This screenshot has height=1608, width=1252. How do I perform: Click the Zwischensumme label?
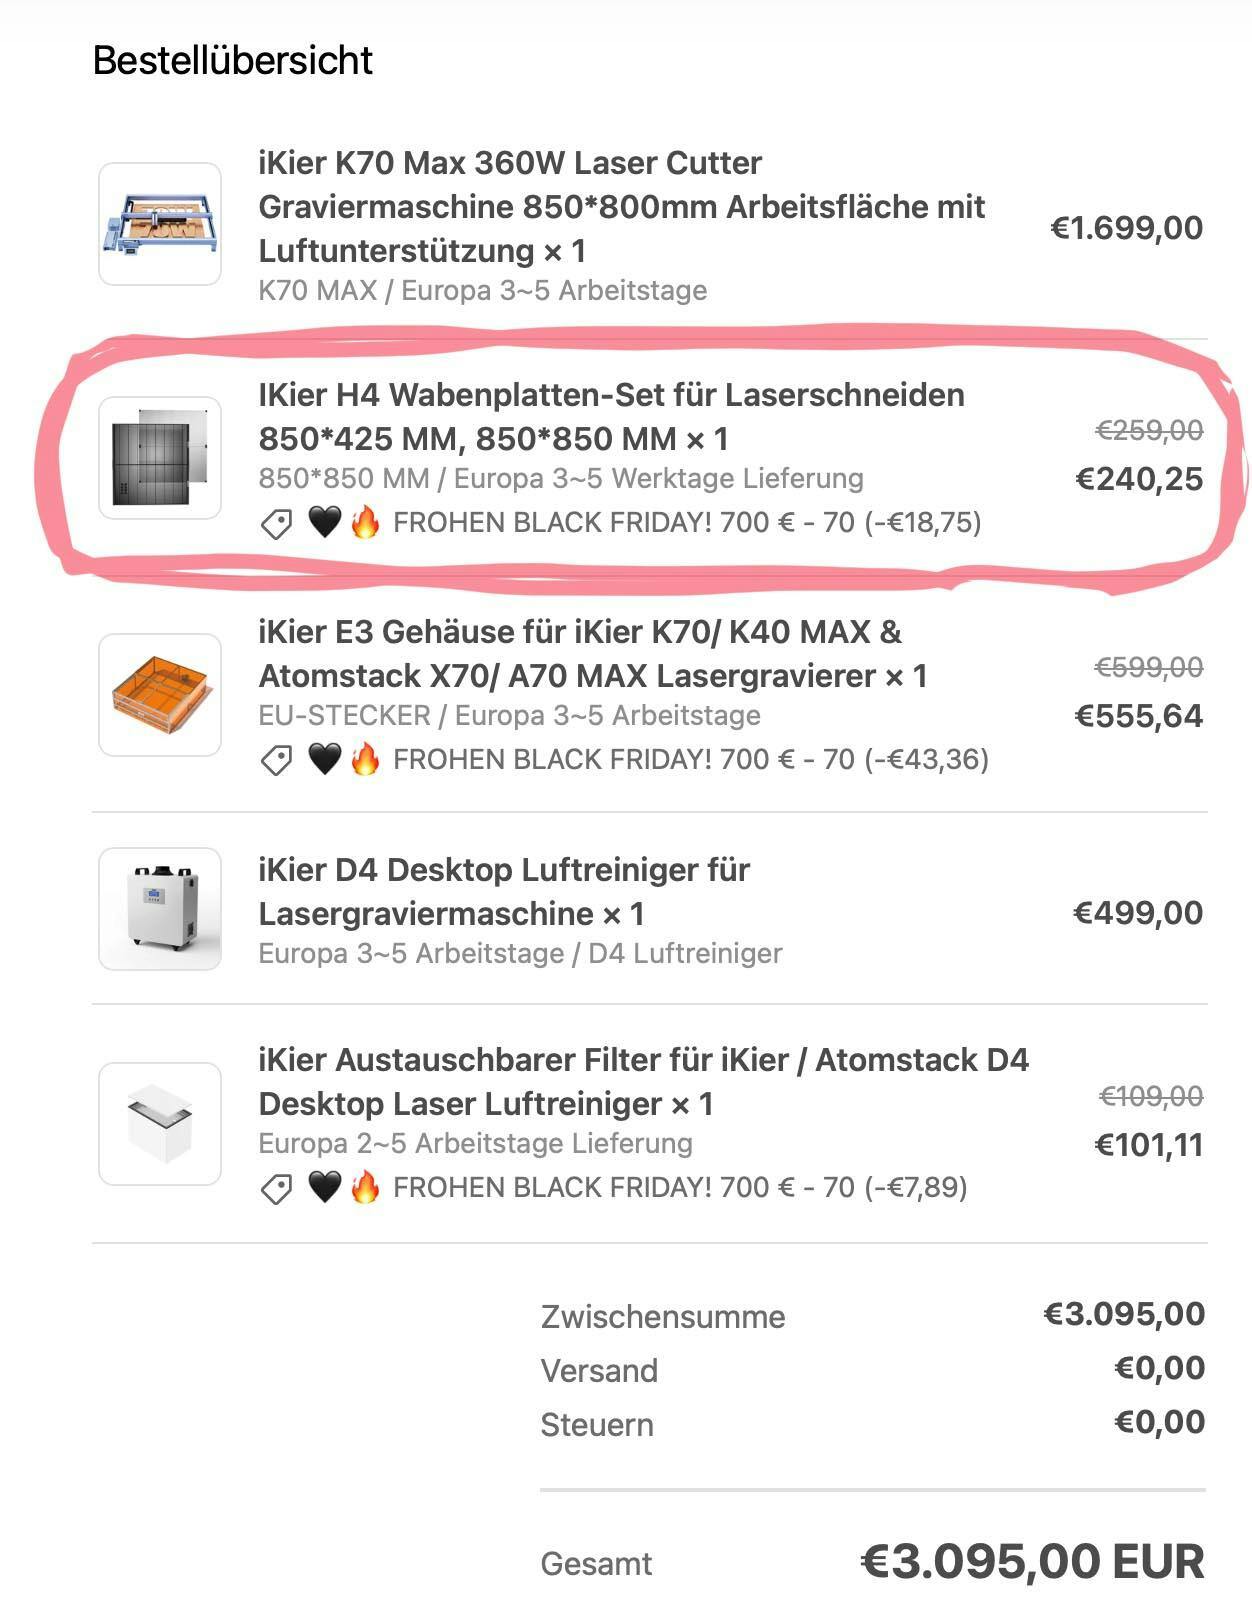pos(662,1317)
